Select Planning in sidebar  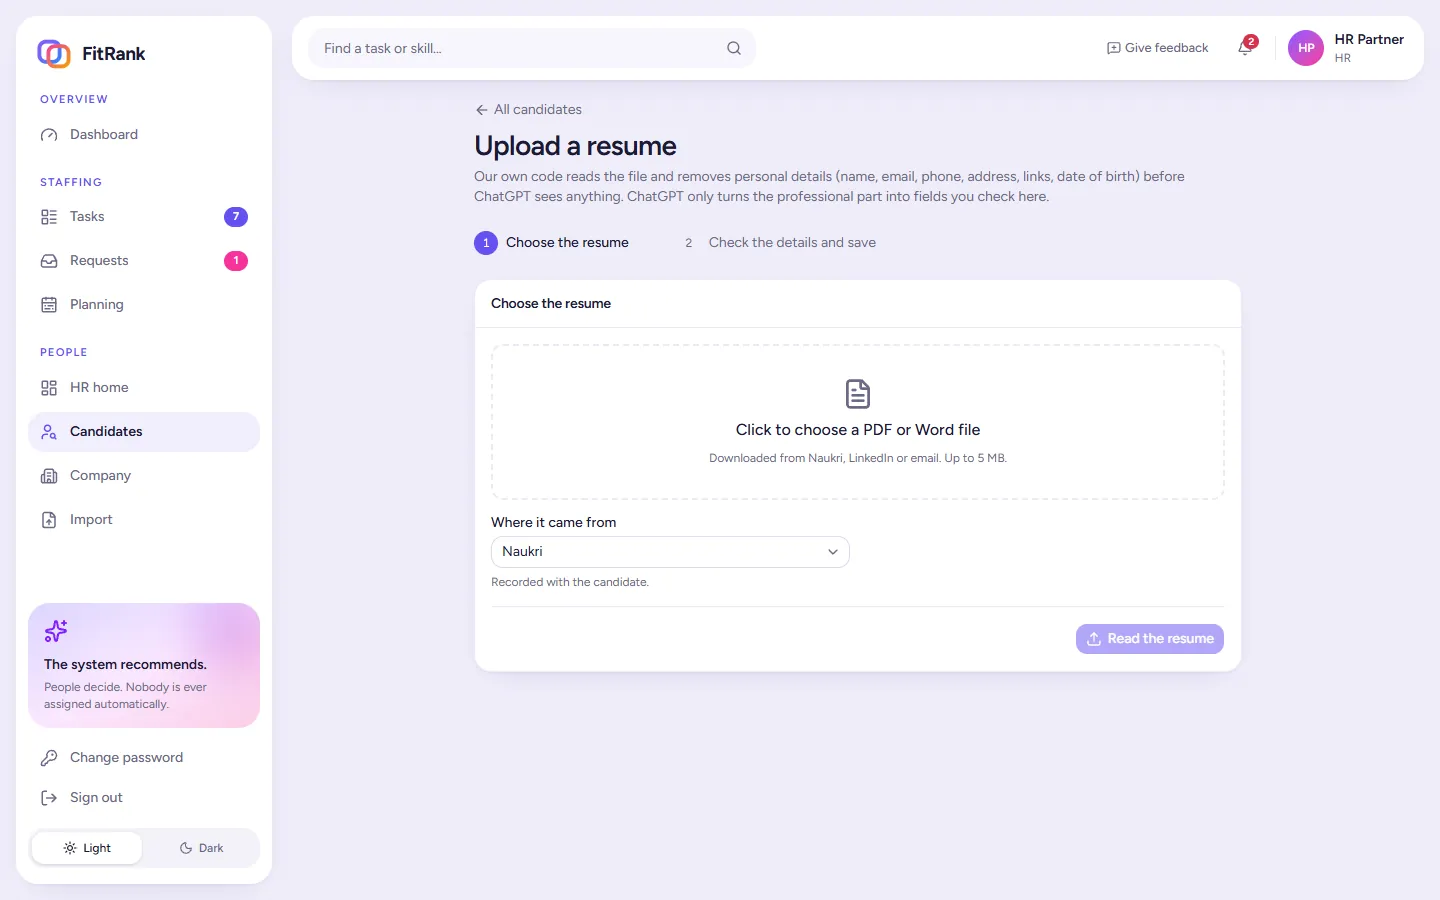[x=144, y=305]
